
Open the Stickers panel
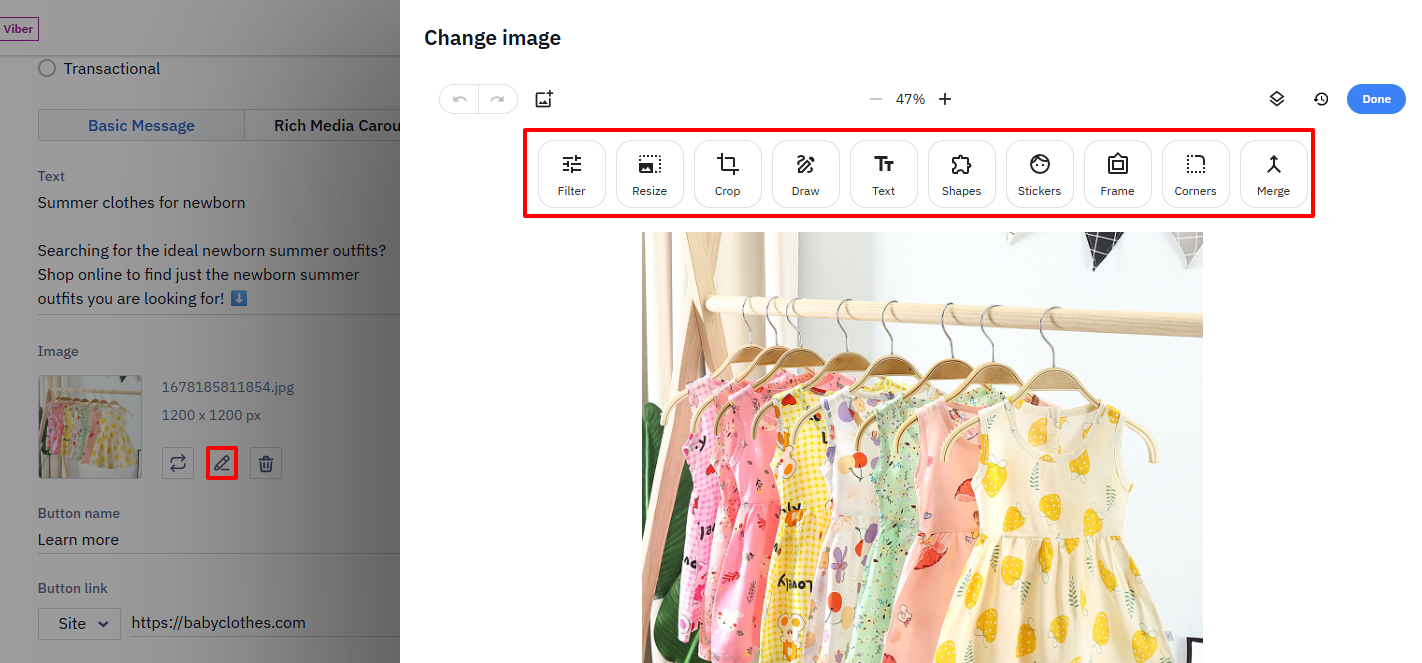click(x=1040, y=174)
